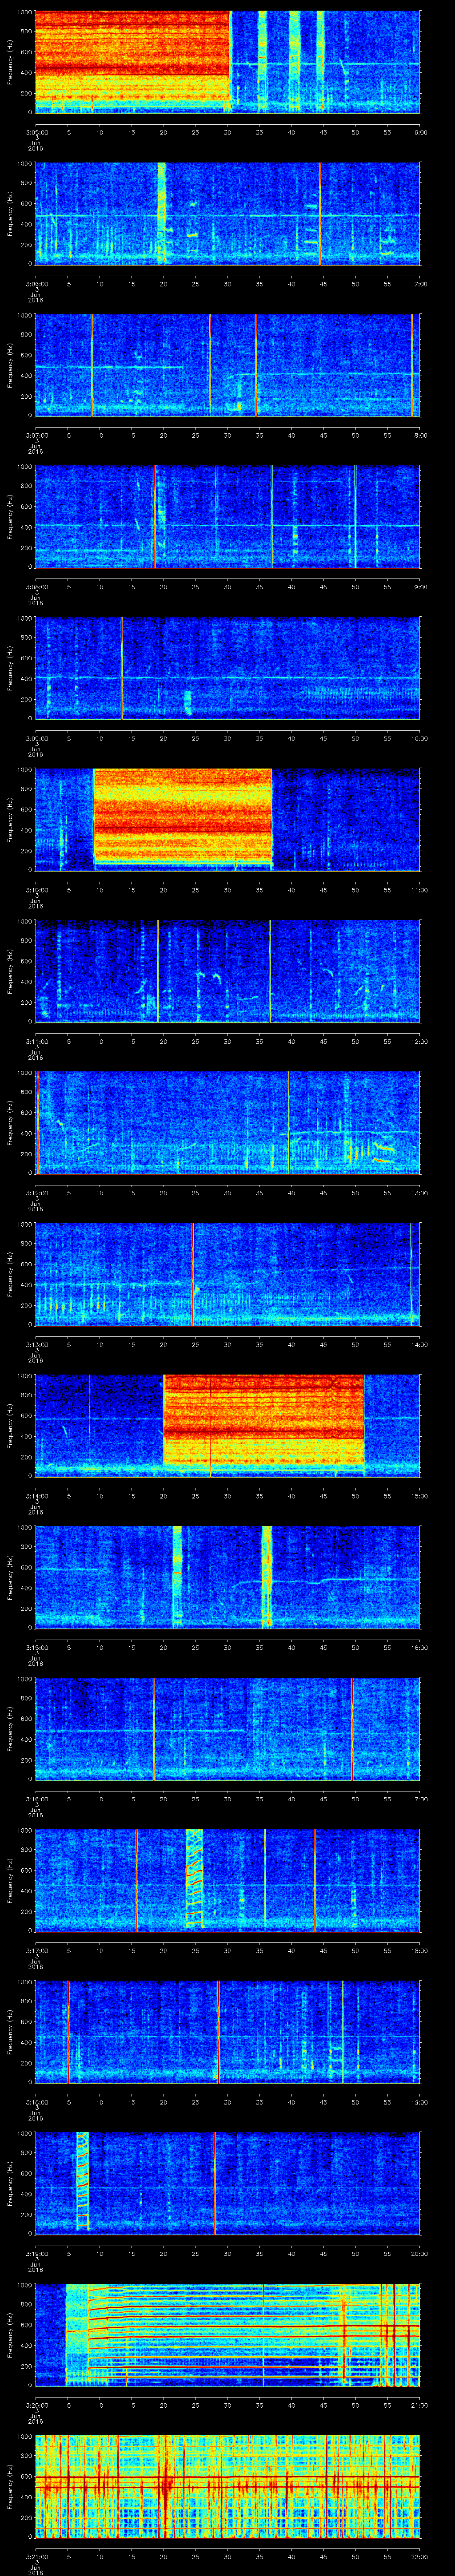Viewport: 455px width, 2576px height.
Task: Click the '3:20:00' time label
Action: pyautogui.click(x=36, y=2407)
